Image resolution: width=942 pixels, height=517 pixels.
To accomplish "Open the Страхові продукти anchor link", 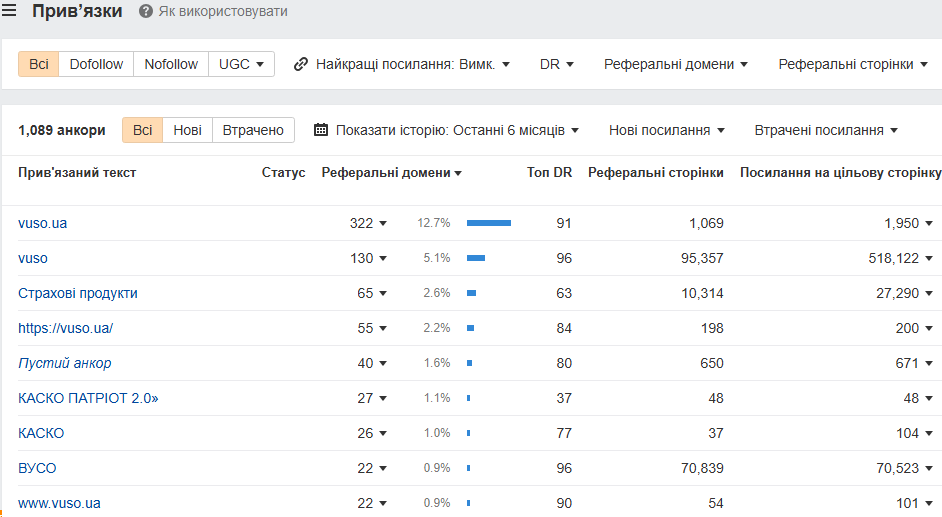I will (x=77, y=293).
